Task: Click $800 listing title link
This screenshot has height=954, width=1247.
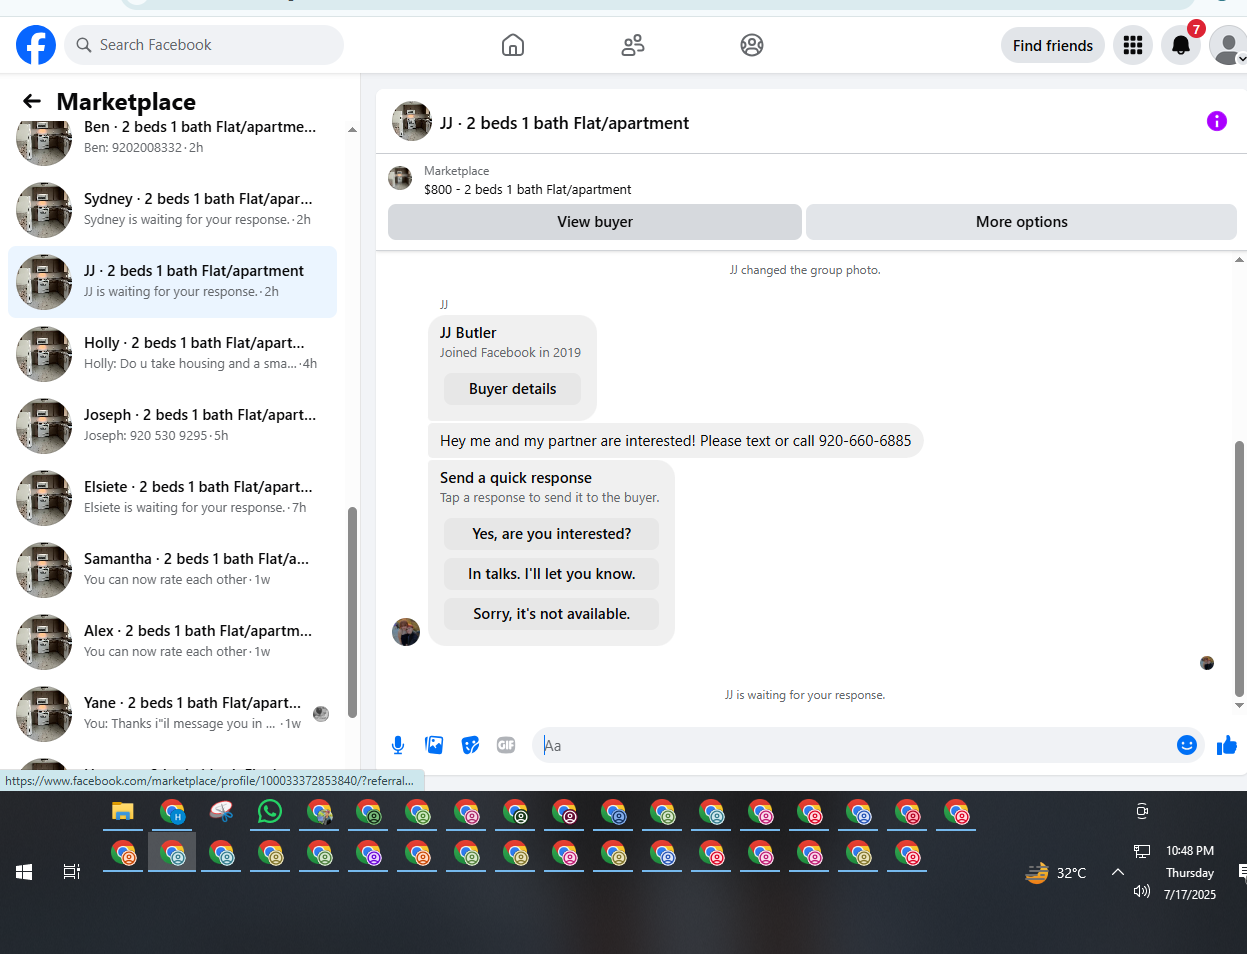Action: tap(528, 189)
